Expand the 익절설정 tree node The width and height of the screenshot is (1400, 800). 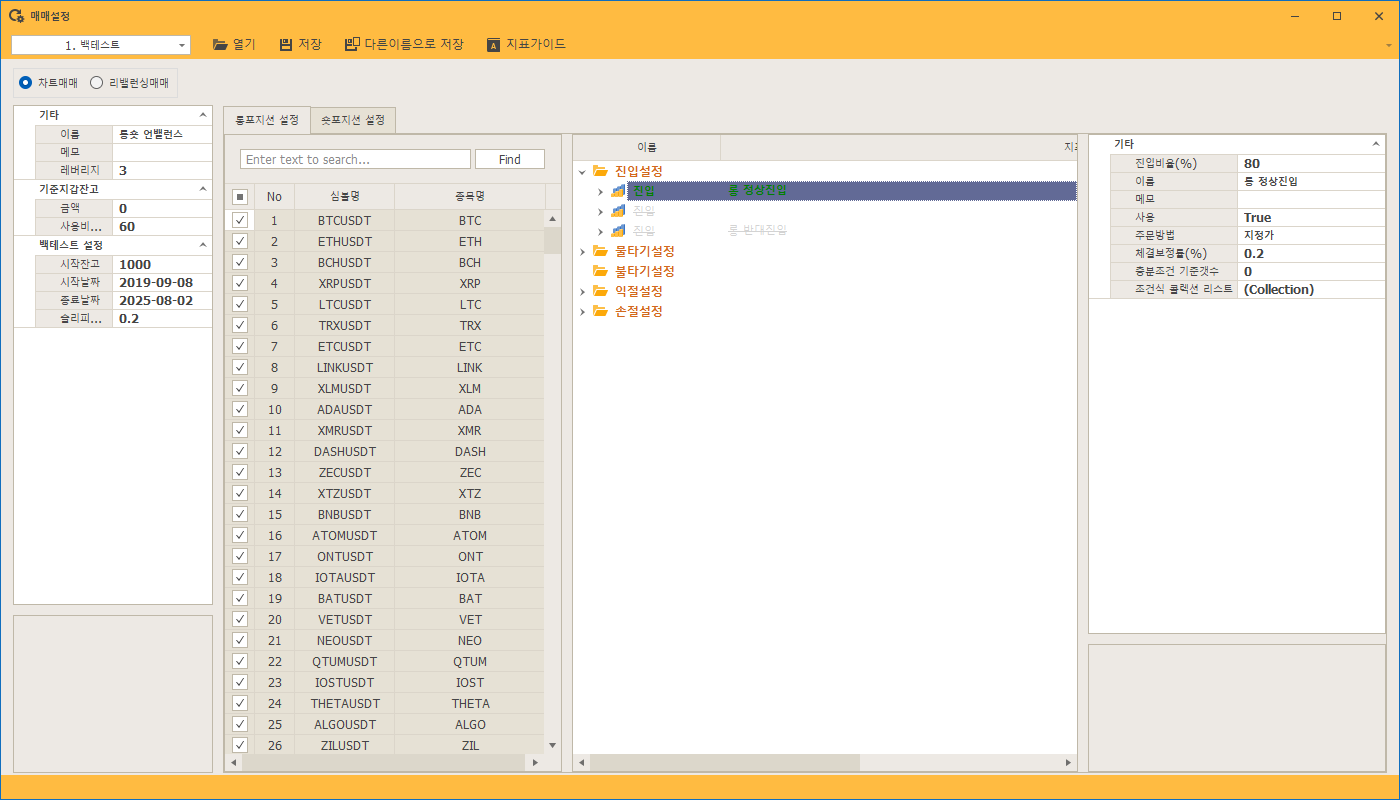click(x=582, y=291)
